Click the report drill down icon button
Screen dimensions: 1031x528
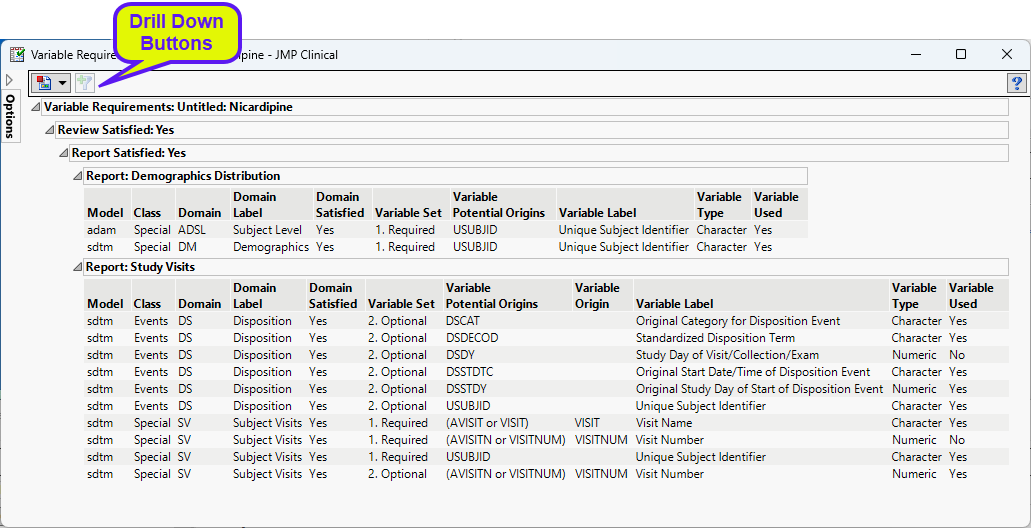point(44,83)
